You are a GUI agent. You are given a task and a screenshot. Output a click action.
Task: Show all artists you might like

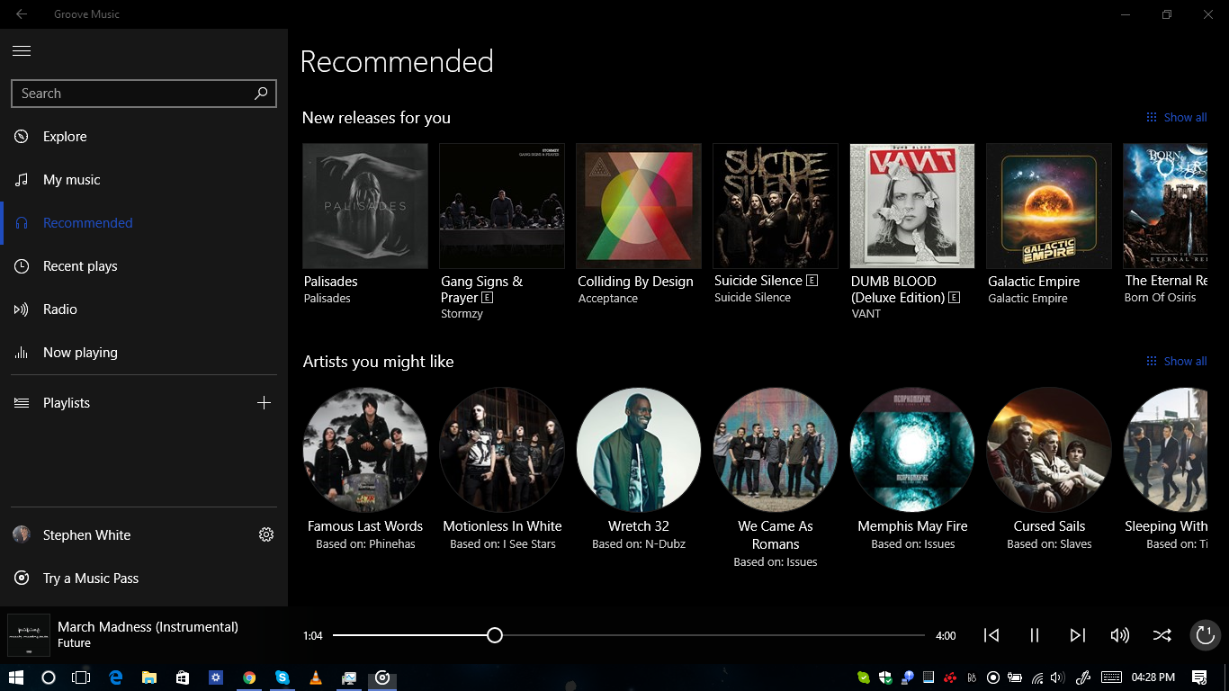1176,361
